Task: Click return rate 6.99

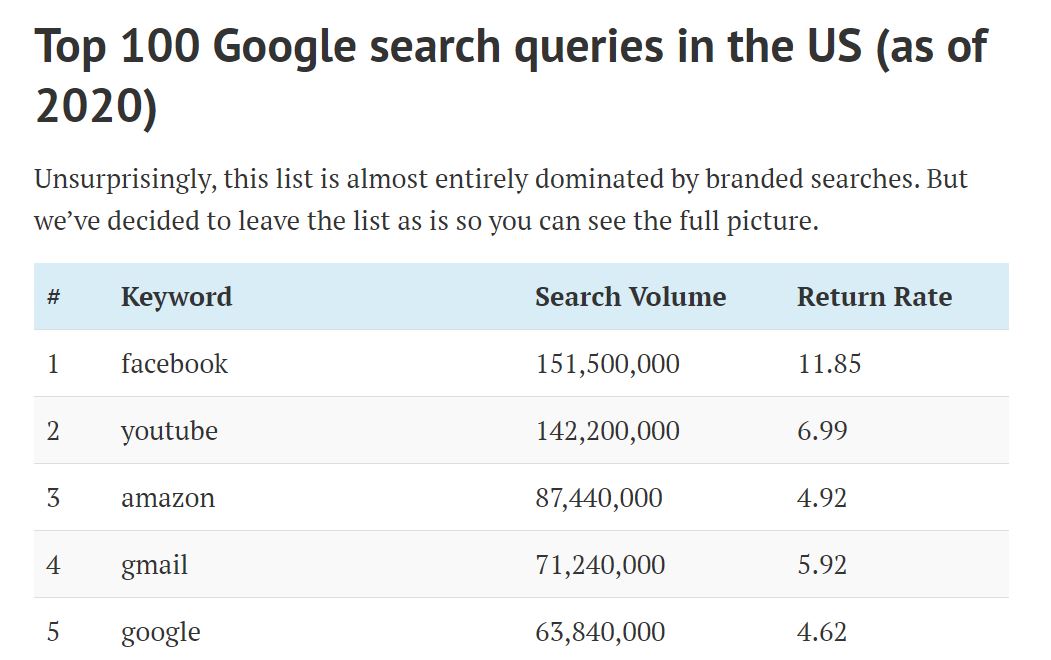Action: [822, 431]
